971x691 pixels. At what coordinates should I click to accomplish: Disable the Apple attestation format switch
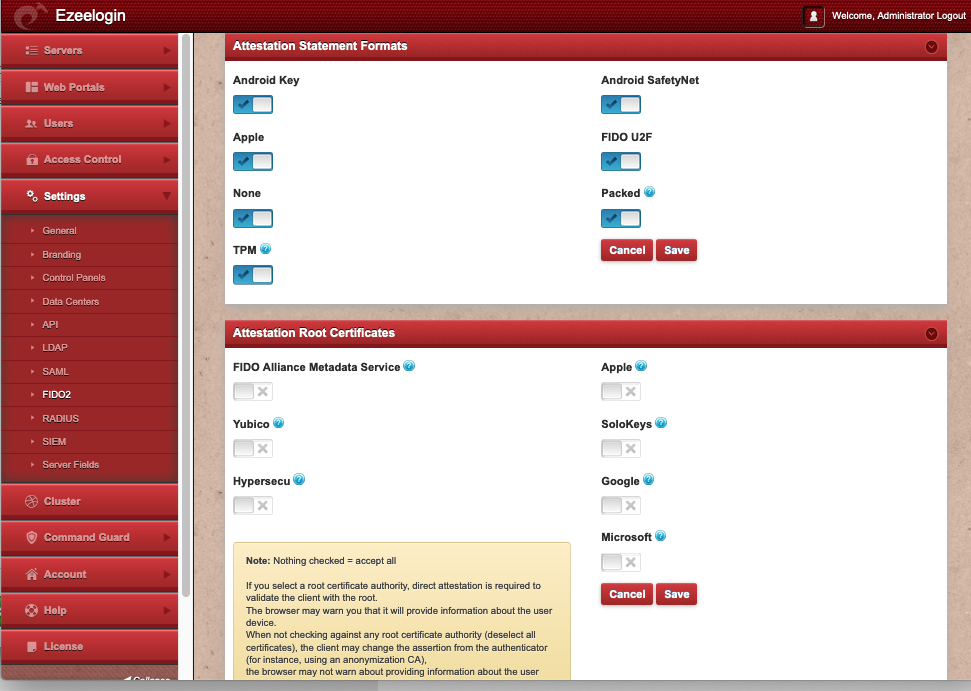(x=253, y=162)
